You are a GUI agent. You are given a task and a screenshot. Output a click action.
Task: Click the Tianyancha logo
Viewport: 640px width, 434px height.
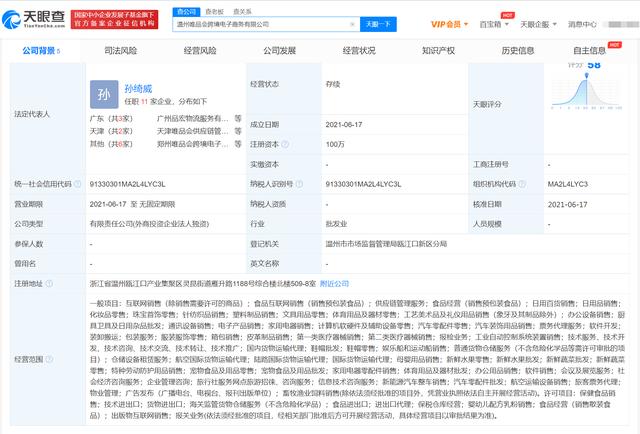pos(33,19)
